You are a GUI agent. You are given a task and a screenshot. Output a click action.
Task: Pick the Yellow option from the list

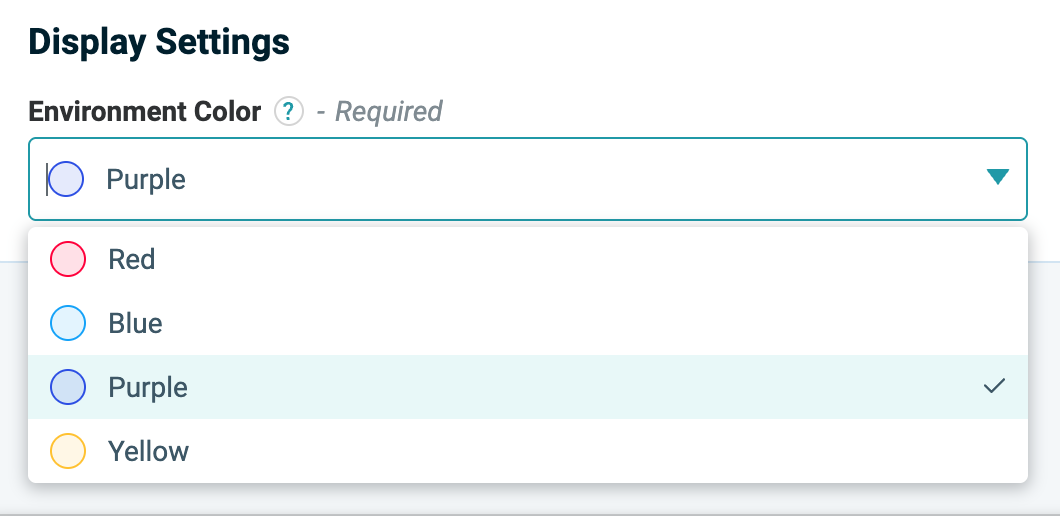[x=527, y=451]
